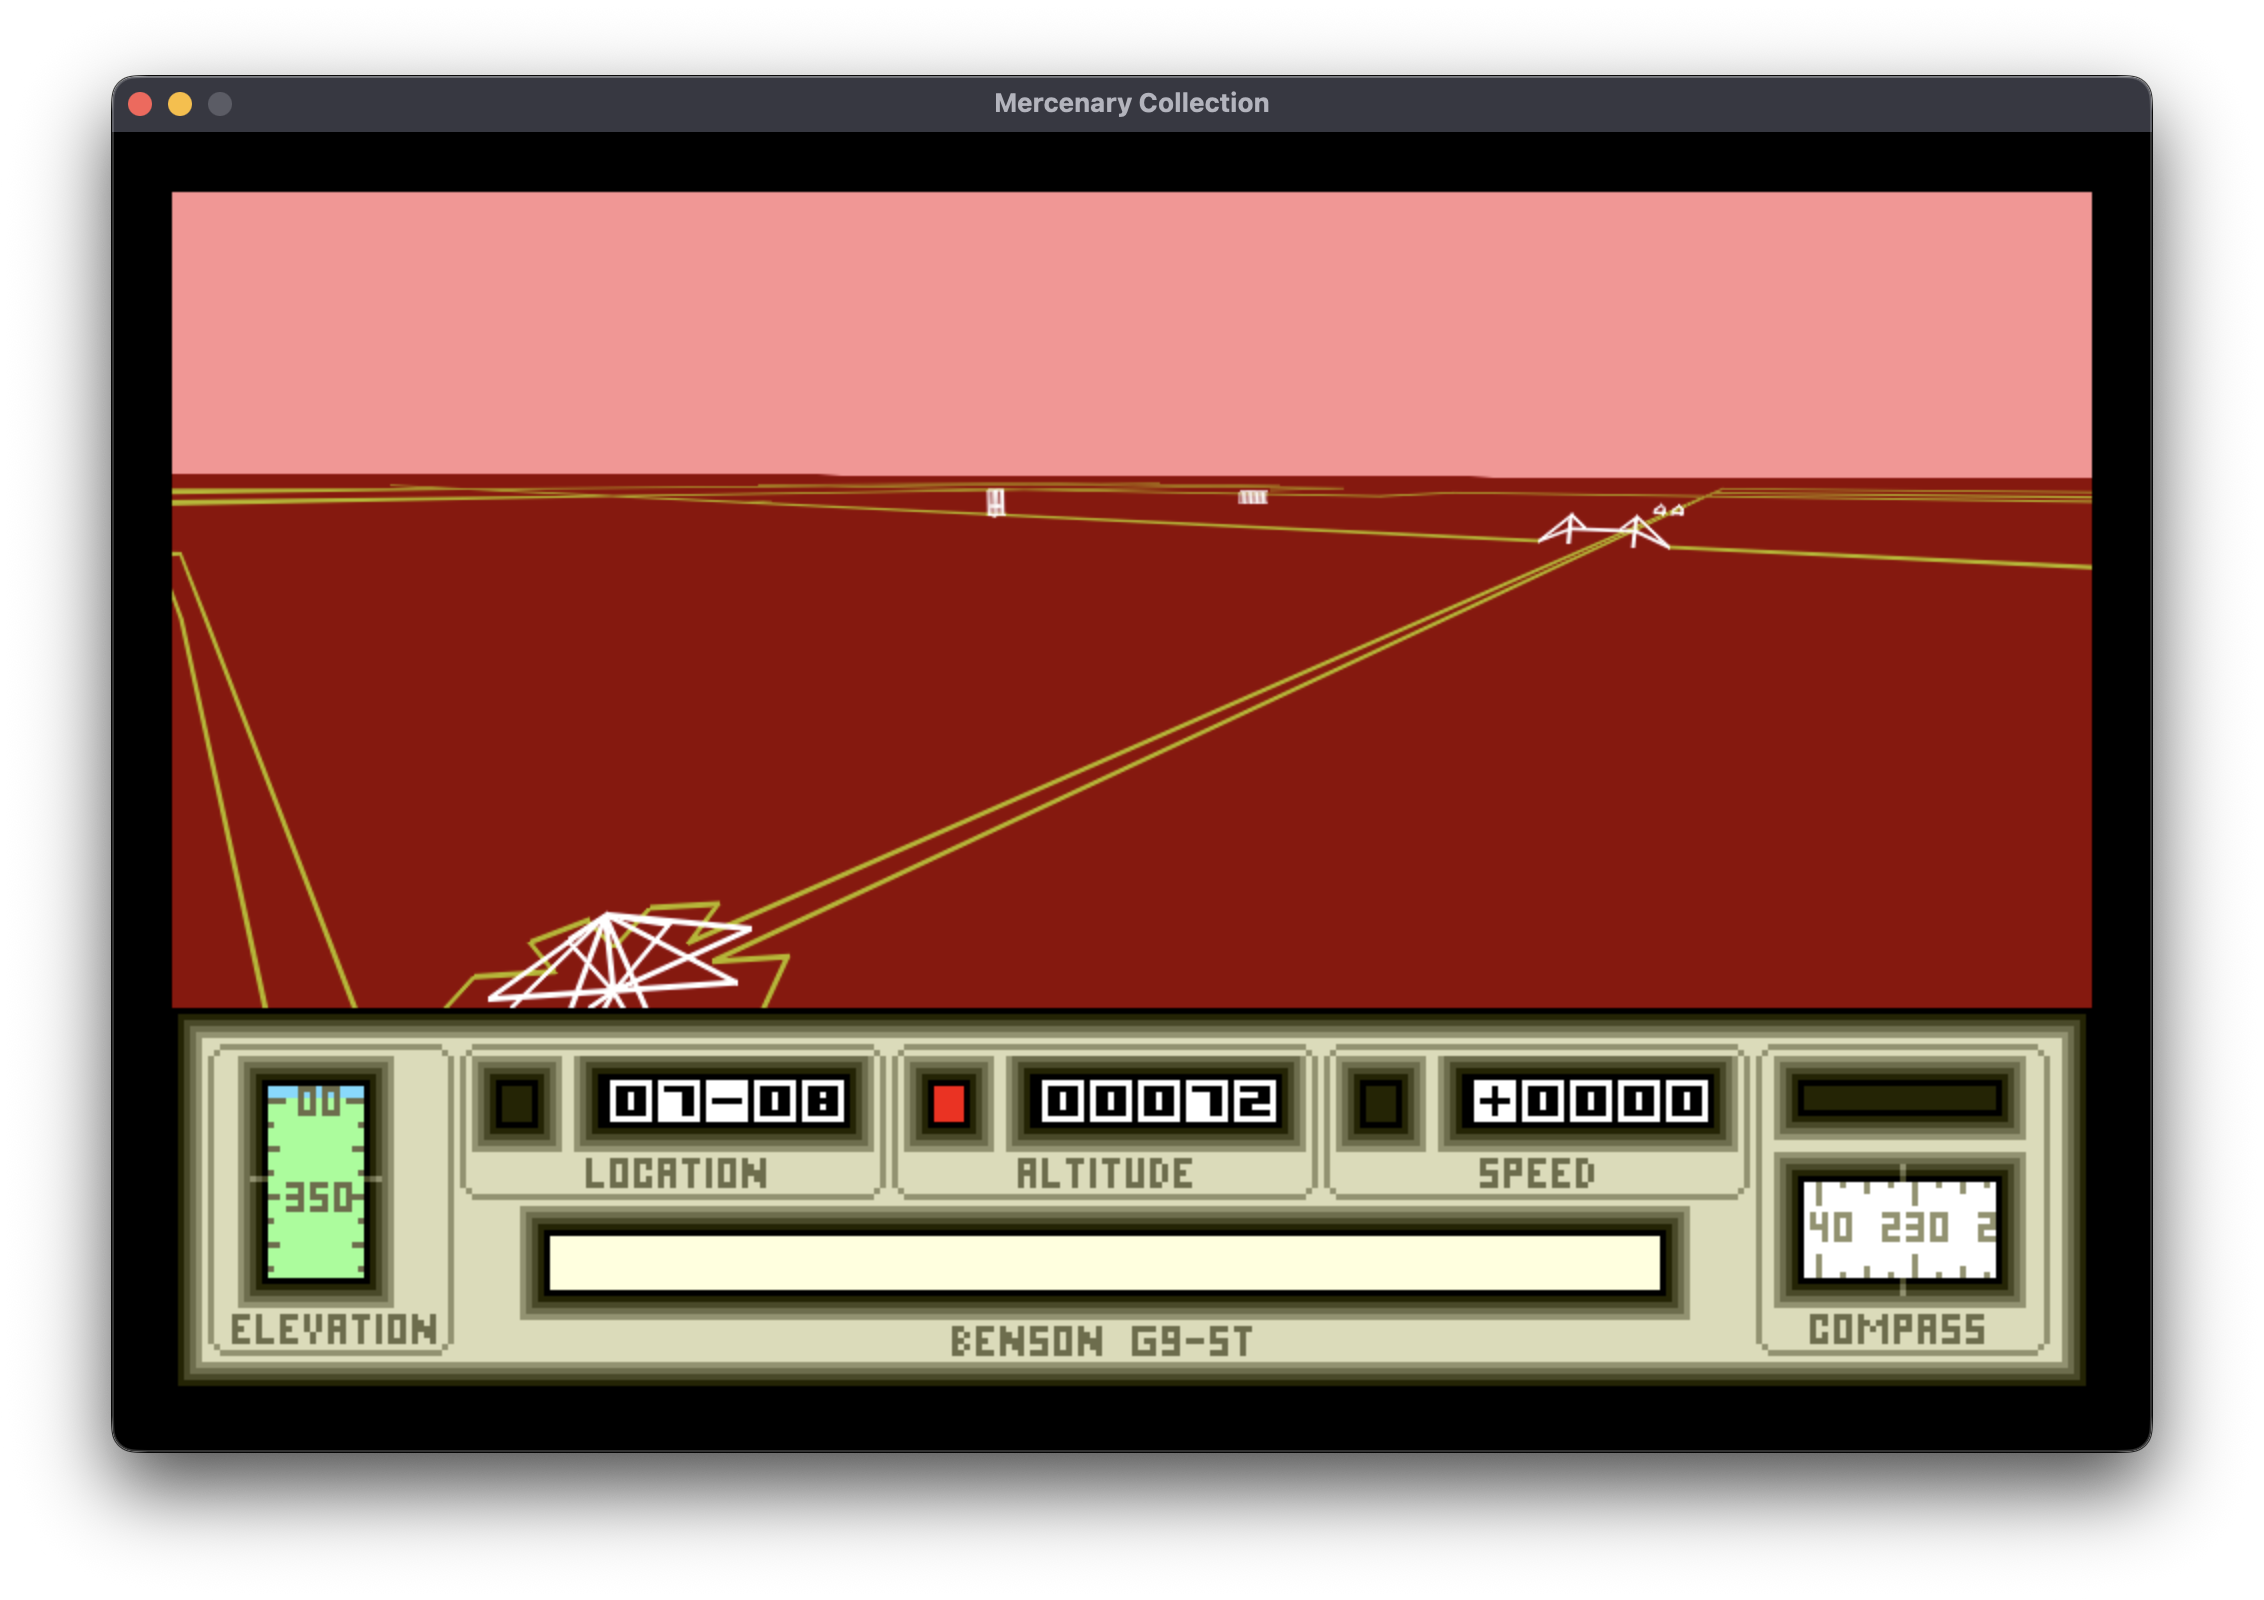Click the COMPASS label
Viewport: 2264px width, 1600px height.
(1897, 1330)
